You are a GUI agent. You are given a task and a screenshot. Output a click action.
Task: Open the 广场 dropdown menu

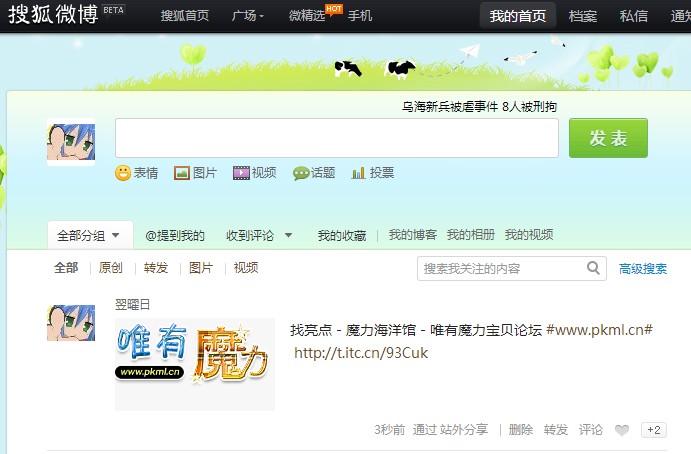pyautogui.click(x=248, y=16)
